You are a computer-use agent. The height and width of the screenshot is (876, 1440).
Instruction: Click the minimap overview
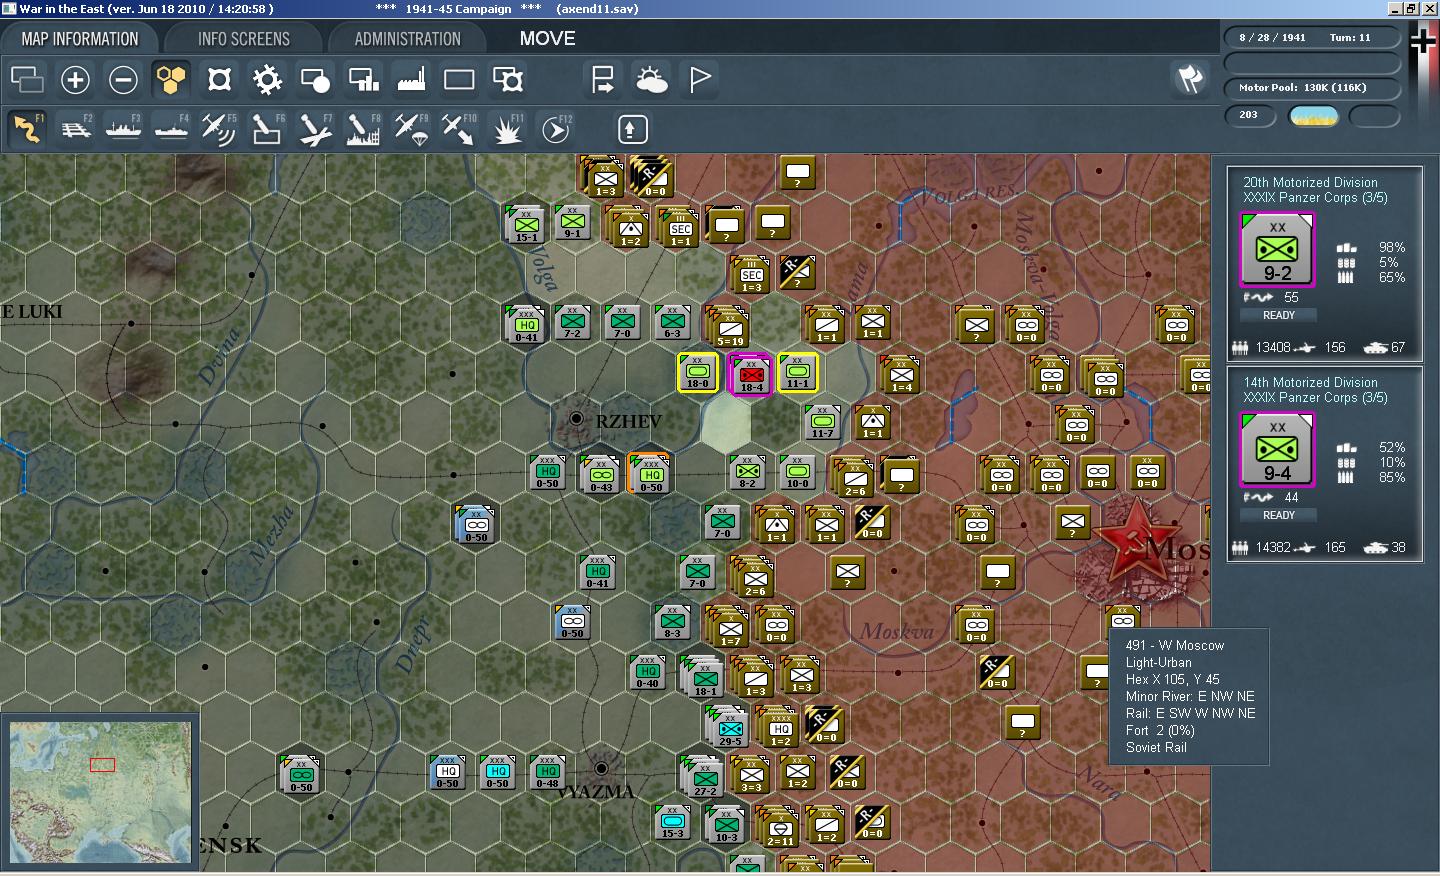98,791
